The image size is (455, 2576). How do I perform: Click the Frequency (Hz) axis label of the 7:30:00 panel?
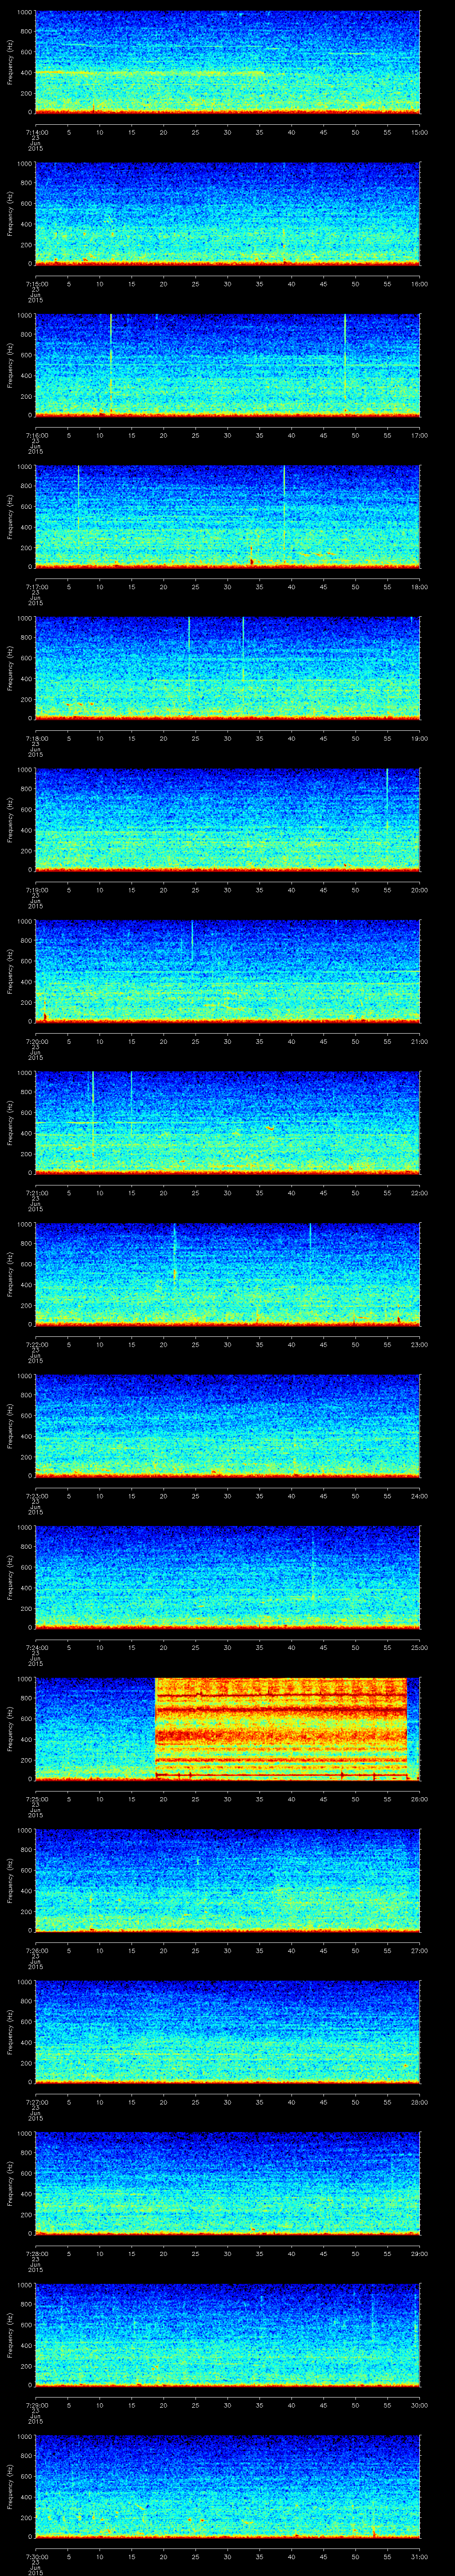(10, 2487)
